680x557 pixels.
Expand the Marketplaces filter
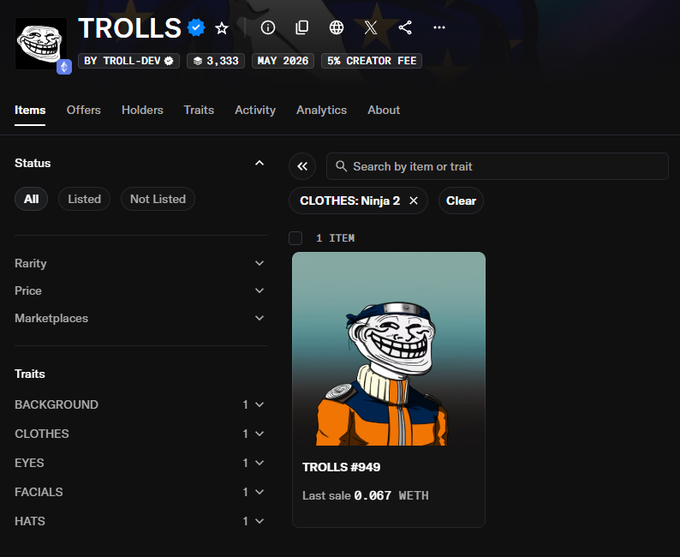(x=141, y=318)
